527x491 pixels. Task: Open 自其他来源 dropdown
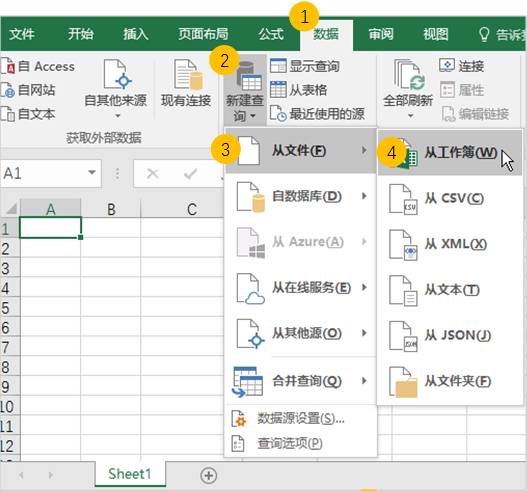tap(115, 89)
